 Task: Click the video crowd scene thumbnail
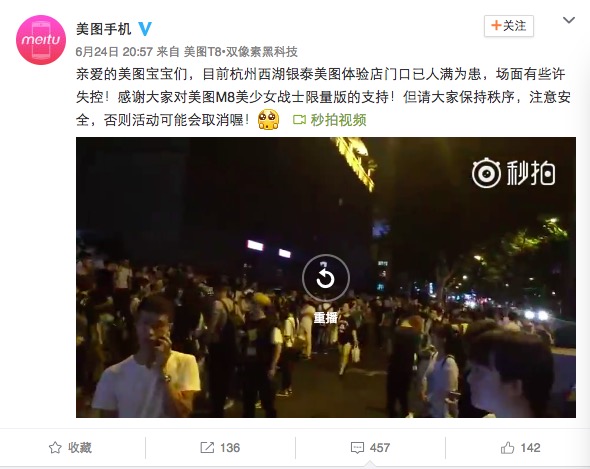326,277
